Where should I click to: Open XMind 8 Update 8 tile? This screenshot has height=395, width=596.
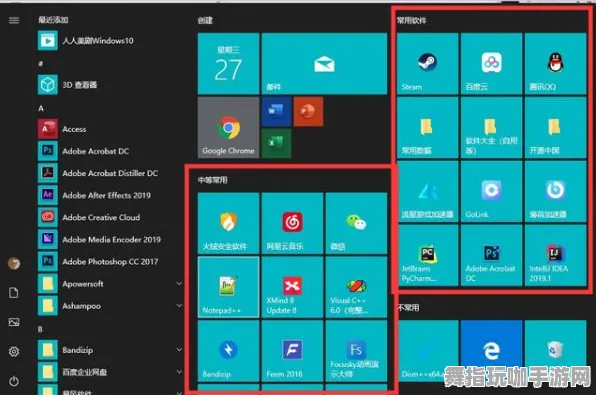coord(292,287)
